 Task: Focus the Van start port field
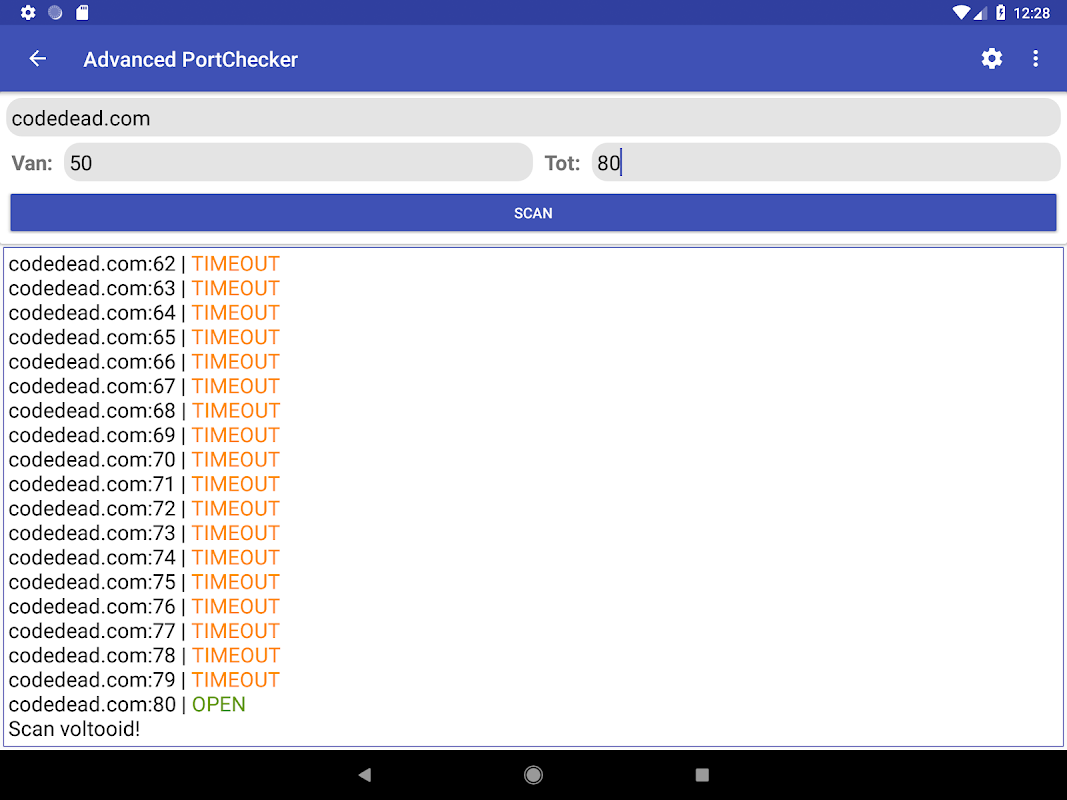click(298, 163)
